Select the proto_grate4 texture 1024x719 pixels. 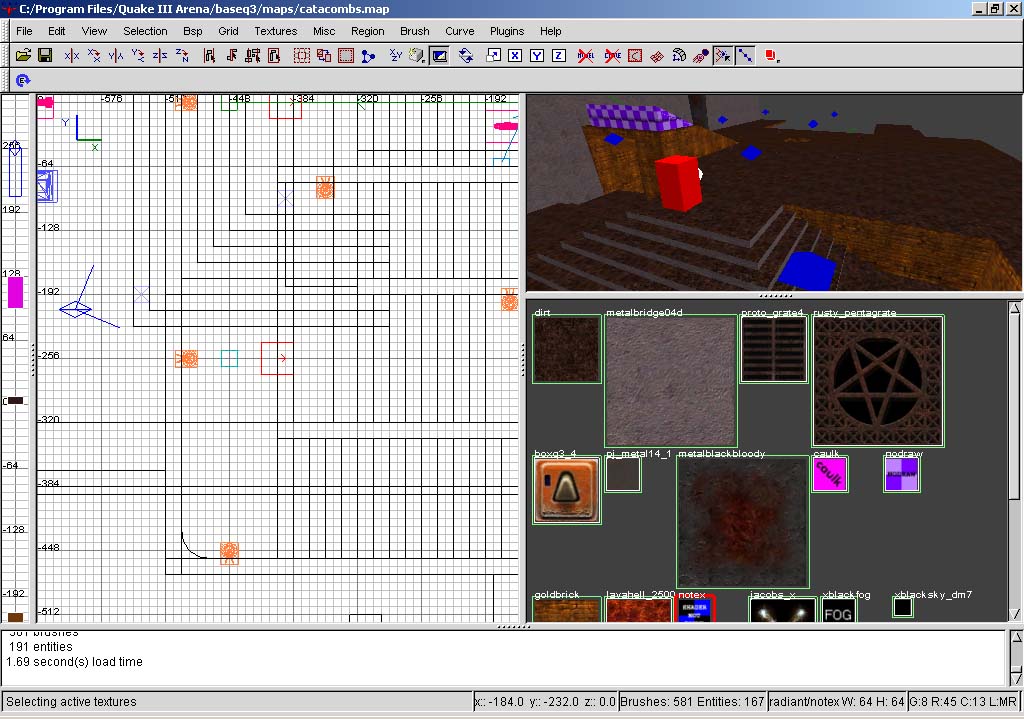click(774, 349)
